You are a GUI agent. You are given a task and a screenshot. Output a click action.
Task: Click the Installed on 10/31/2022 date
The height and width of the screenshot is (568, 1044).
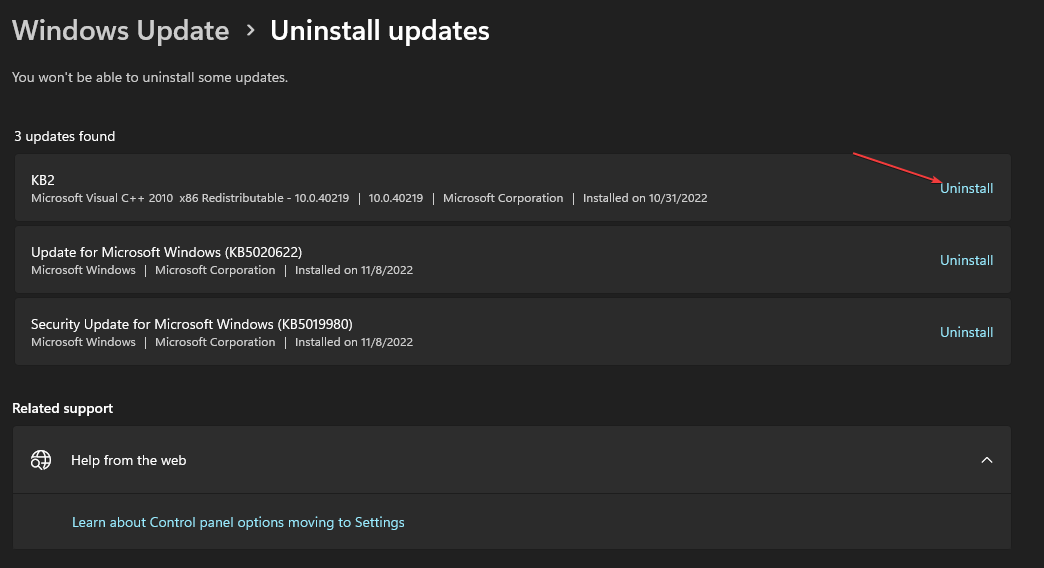coord(645,198)
